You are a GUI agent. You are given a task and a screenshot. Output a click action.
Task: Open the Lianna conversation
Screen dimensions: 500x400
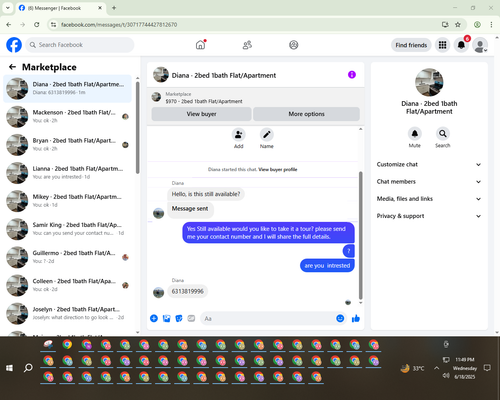pyautogui.click(x=67, y=173)
